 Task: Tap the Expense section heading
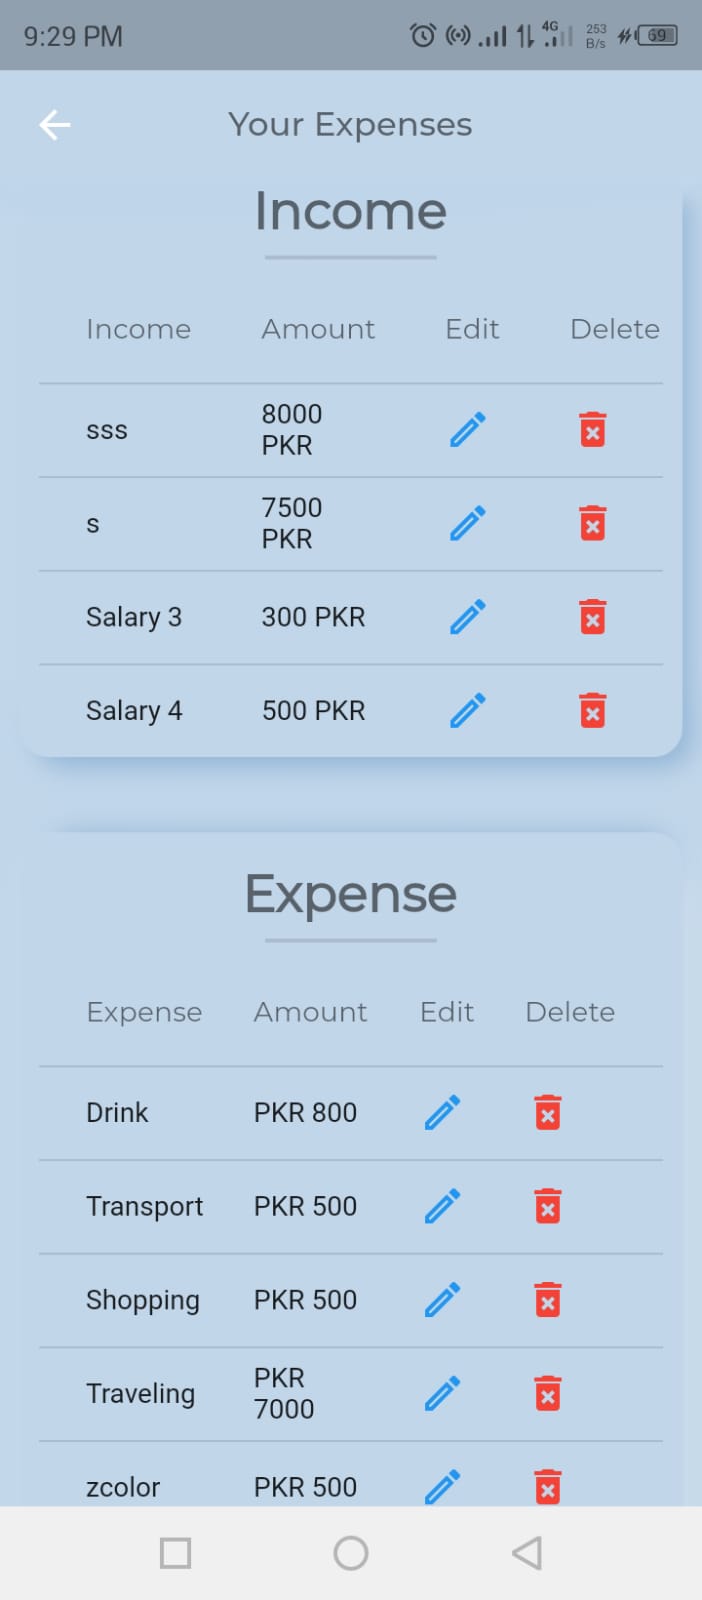click(x=350, y=894)
